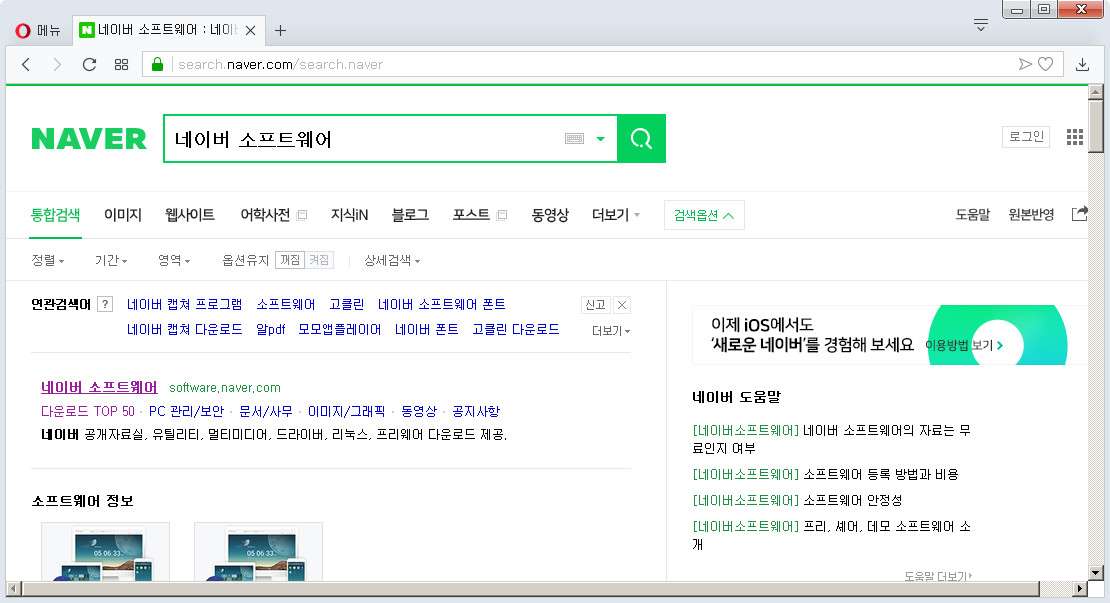Click the 로그인 button
Viewport: 1110px width, 603px height.
pyautogui.click(x=1026, y=137)
